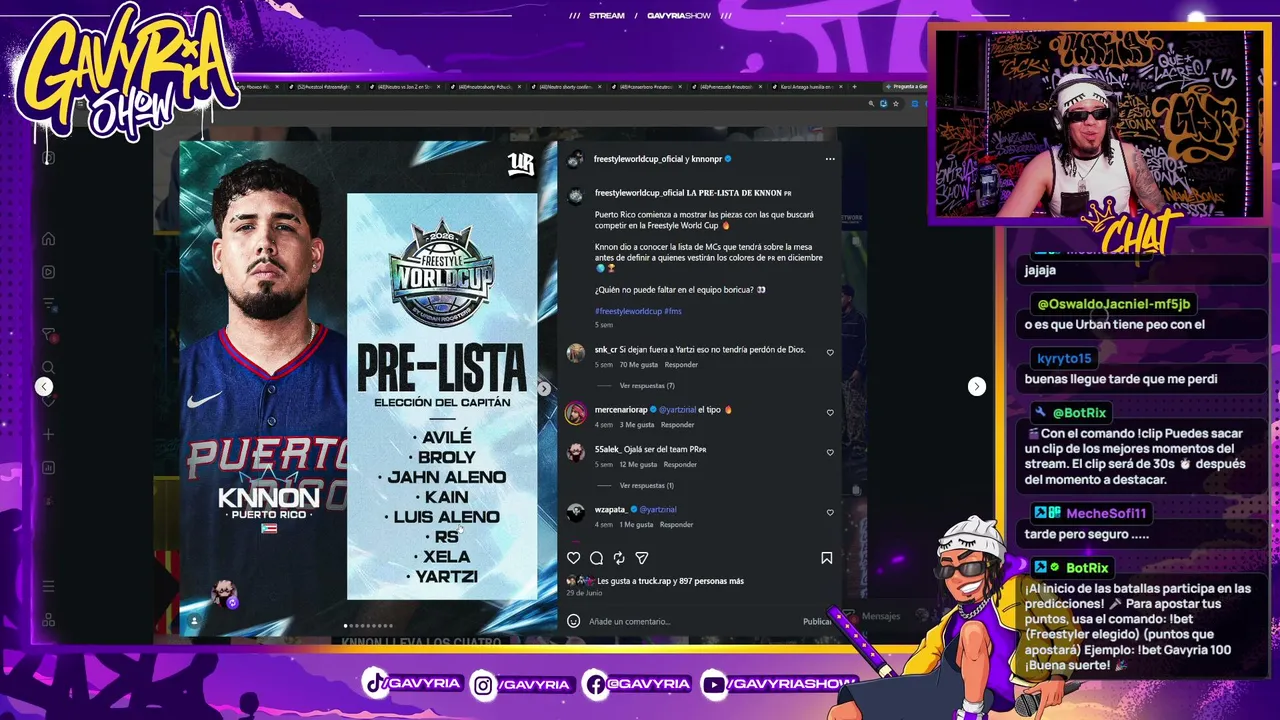Like wzapata_'s comment
This screenshot has height=720, width=1280.
pos(830,512)
